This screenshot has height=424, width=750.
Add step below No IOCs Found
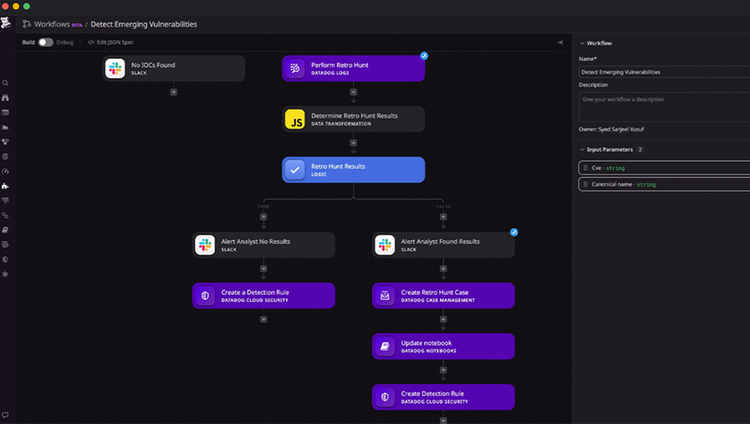click(174, 92)
